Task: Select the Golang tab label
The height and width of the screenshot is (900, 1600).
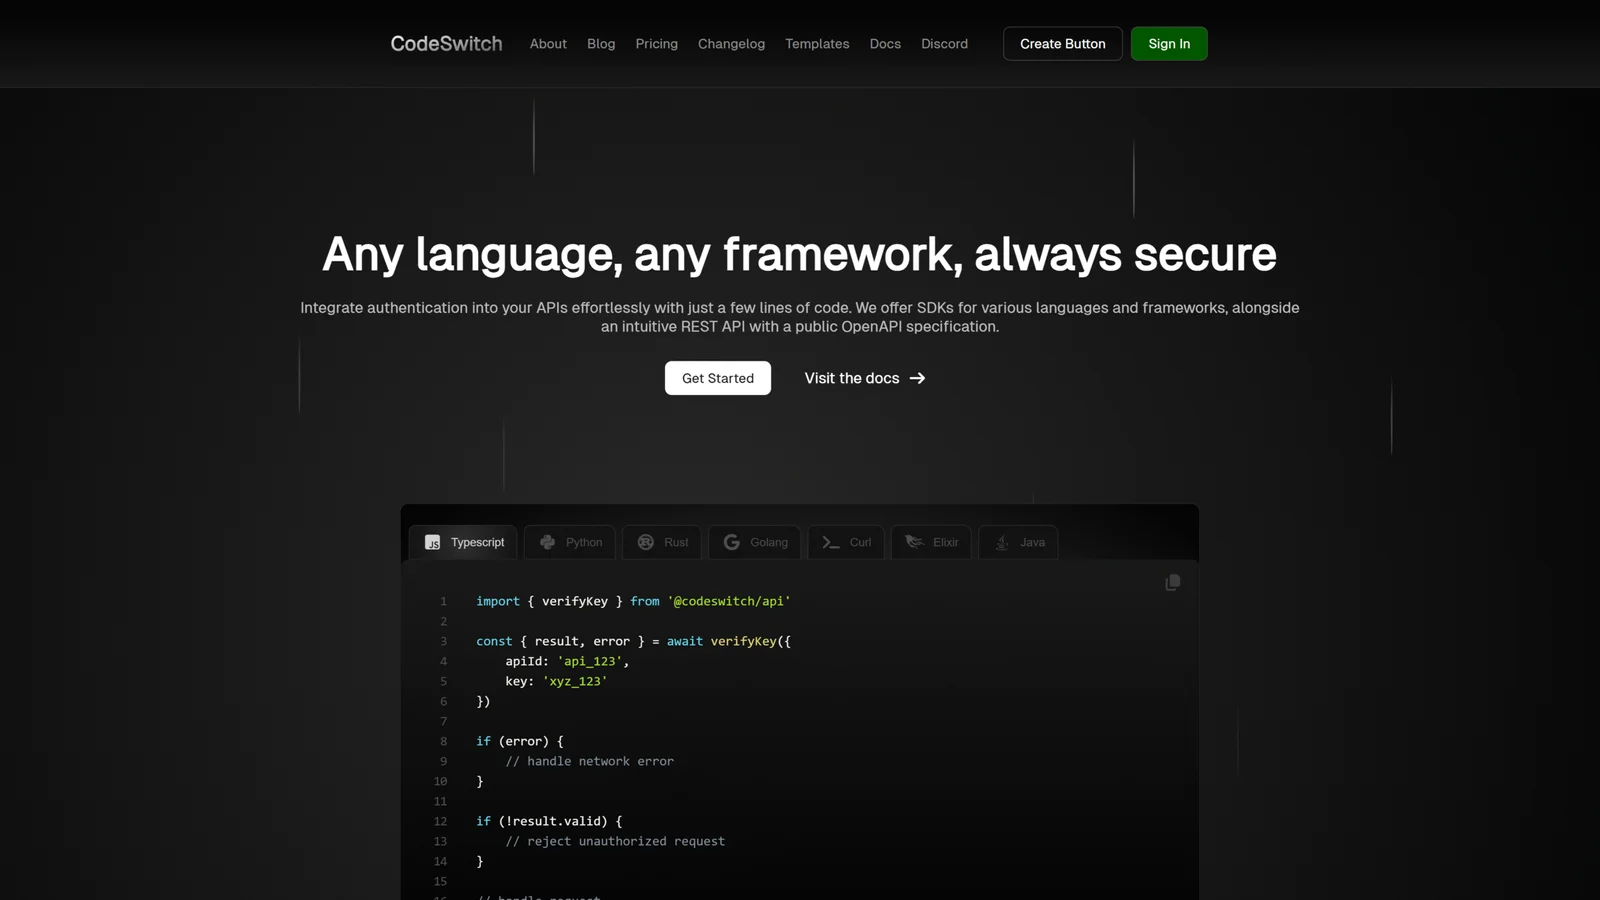Action: click(768, 542)
